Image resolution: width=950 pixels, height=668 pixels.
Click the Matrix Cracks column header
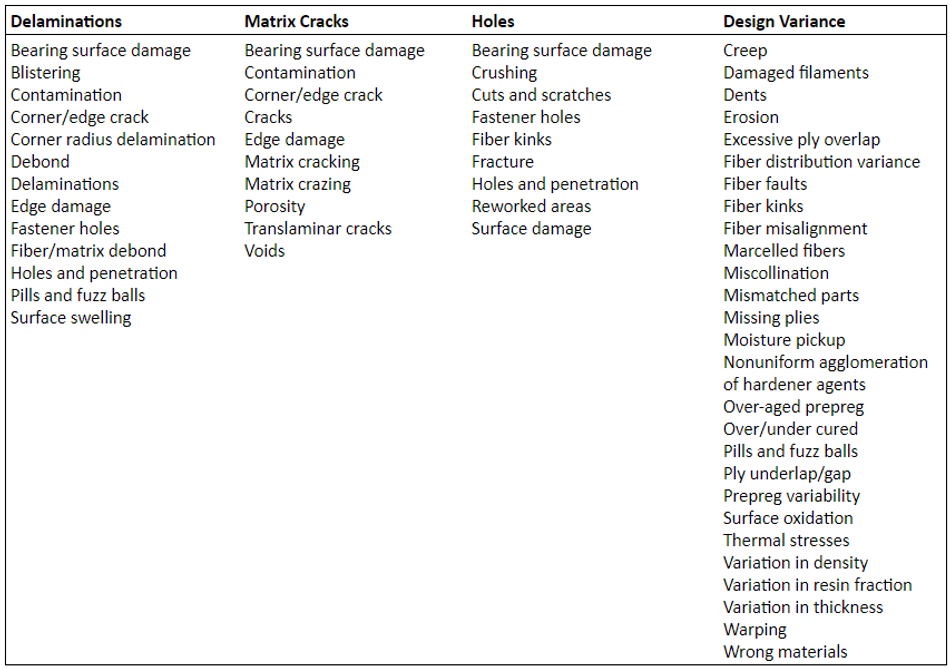(x=297, y=21)
